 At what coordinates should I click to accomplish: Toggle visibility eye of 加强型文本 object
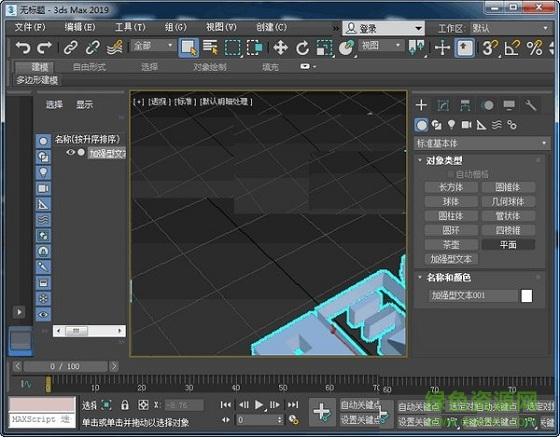[x=71, y=152]
